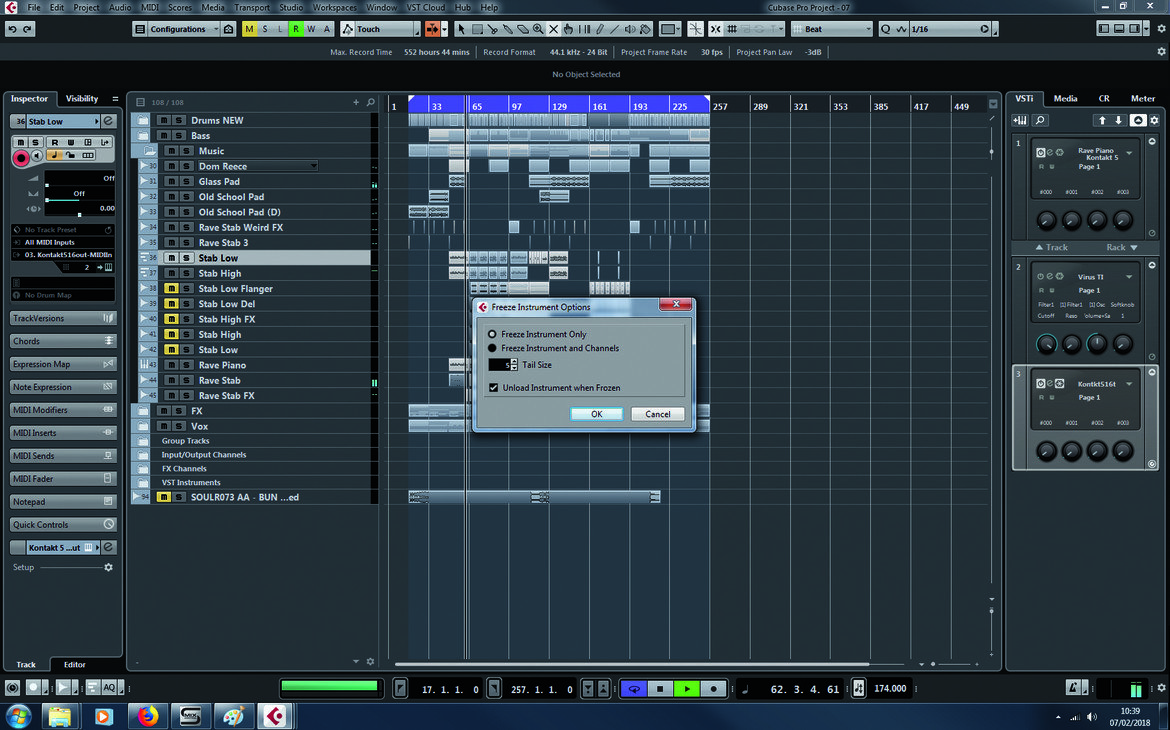Screen dimensions: 1170x730
Task: Uncheck Unload Instrument when Frozen
Action: tap(493, 388)
